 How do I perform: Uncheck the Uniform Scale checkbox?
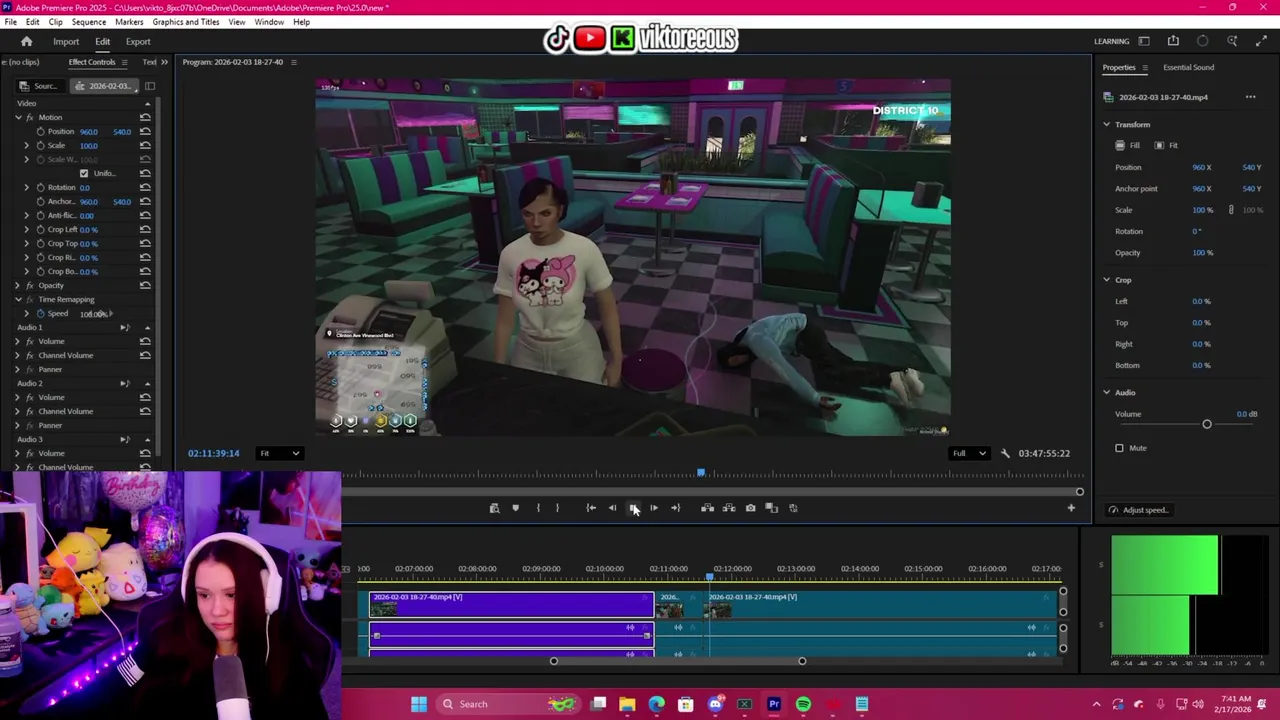[84, 173]
